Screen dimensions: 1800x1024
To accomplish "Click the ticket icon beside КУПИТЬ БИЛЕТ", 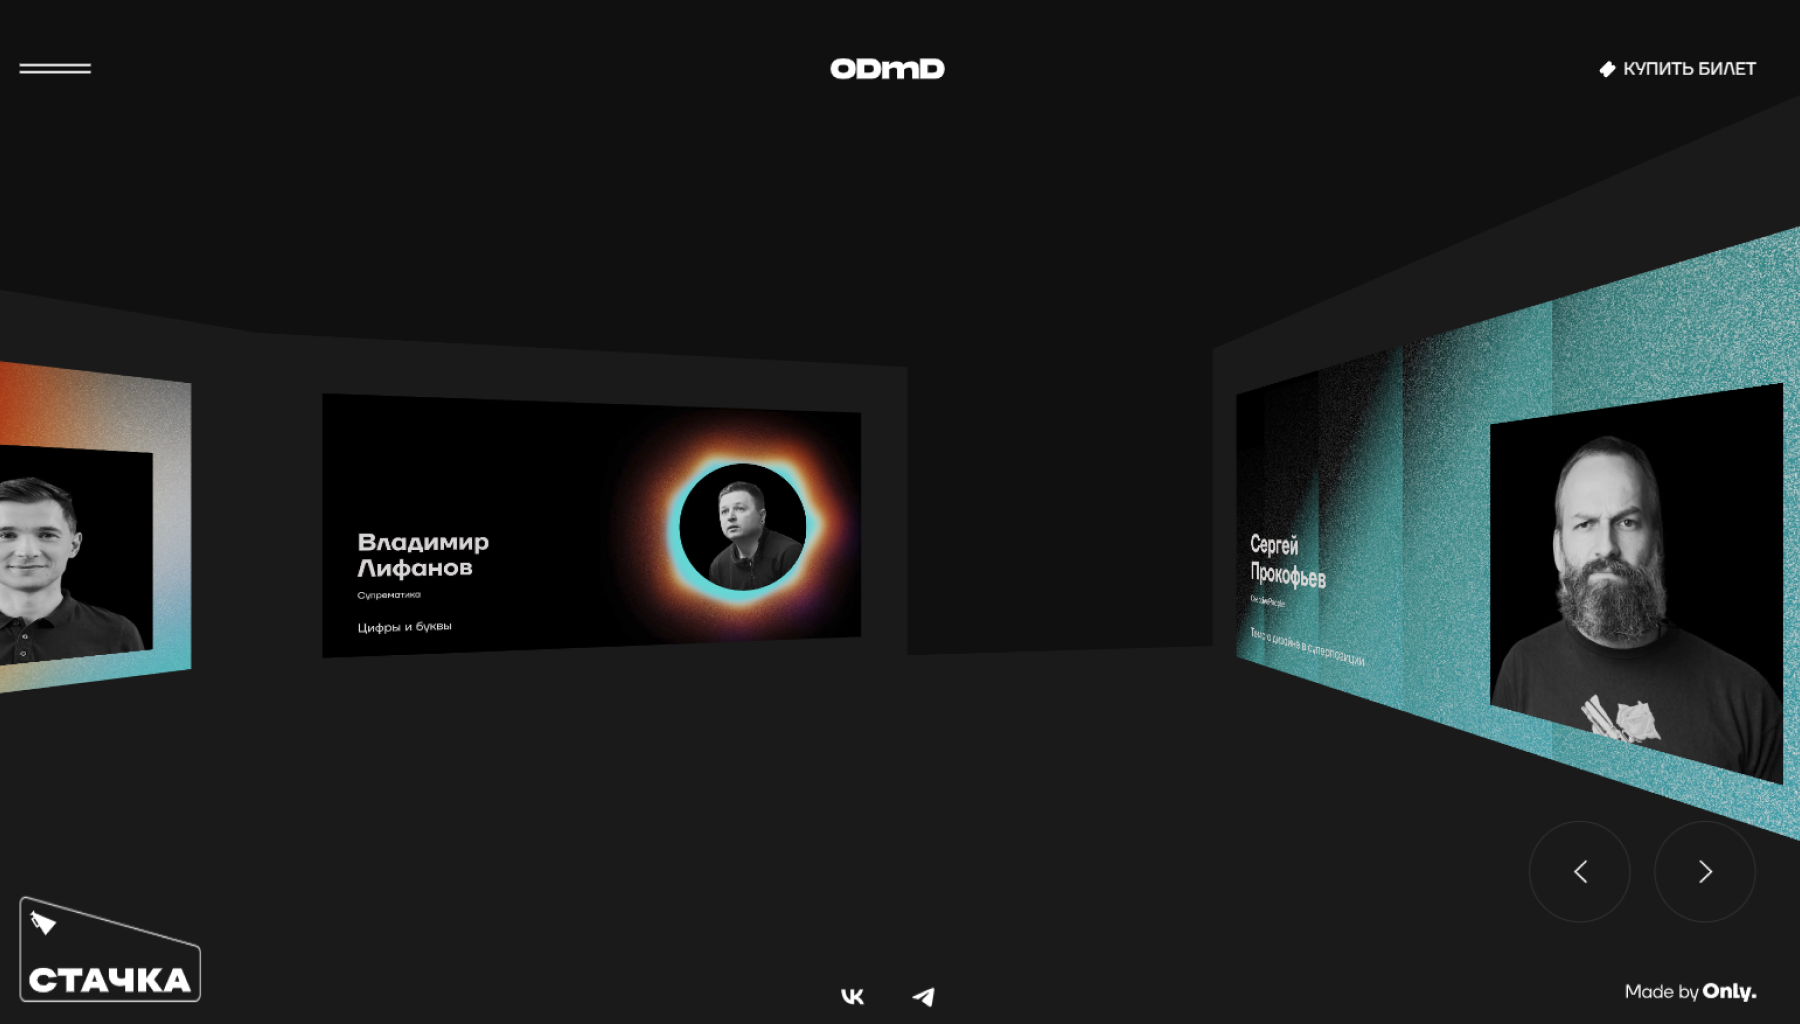I will point(1607,69).
